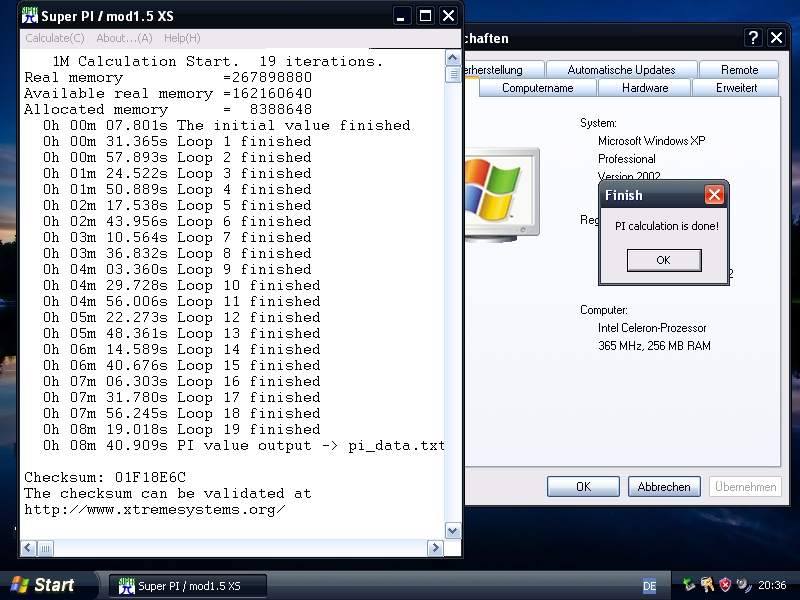Select the Hardware tab

645,88
